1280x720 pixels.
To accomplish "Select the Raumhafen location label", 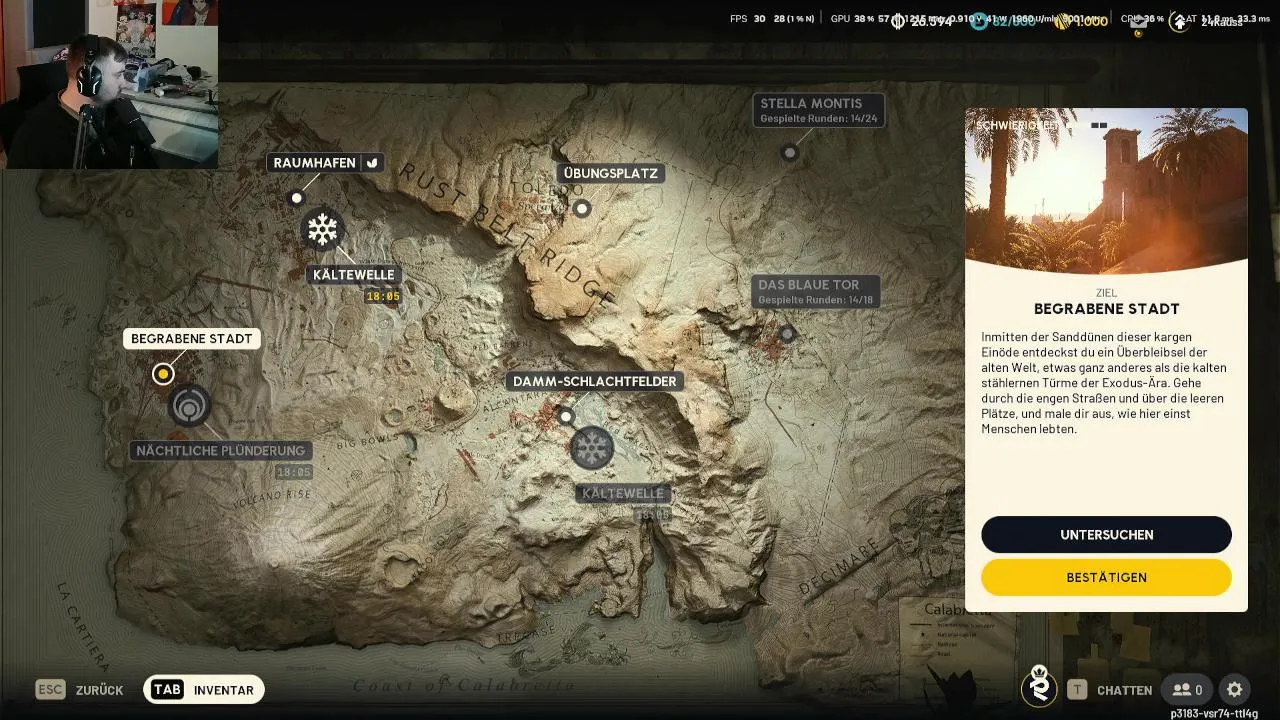I will click(x=325, y=163).
